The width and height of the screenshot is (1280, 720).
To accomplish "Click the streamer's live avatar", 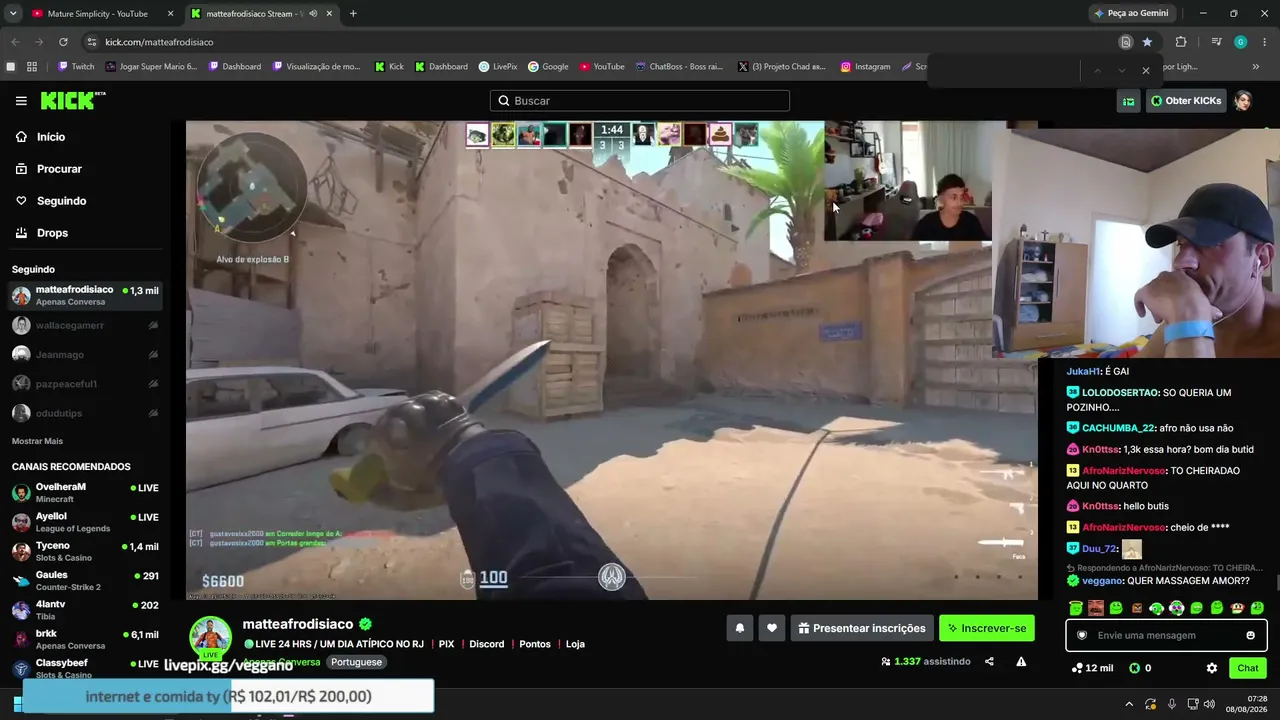I will pos(211,638).
